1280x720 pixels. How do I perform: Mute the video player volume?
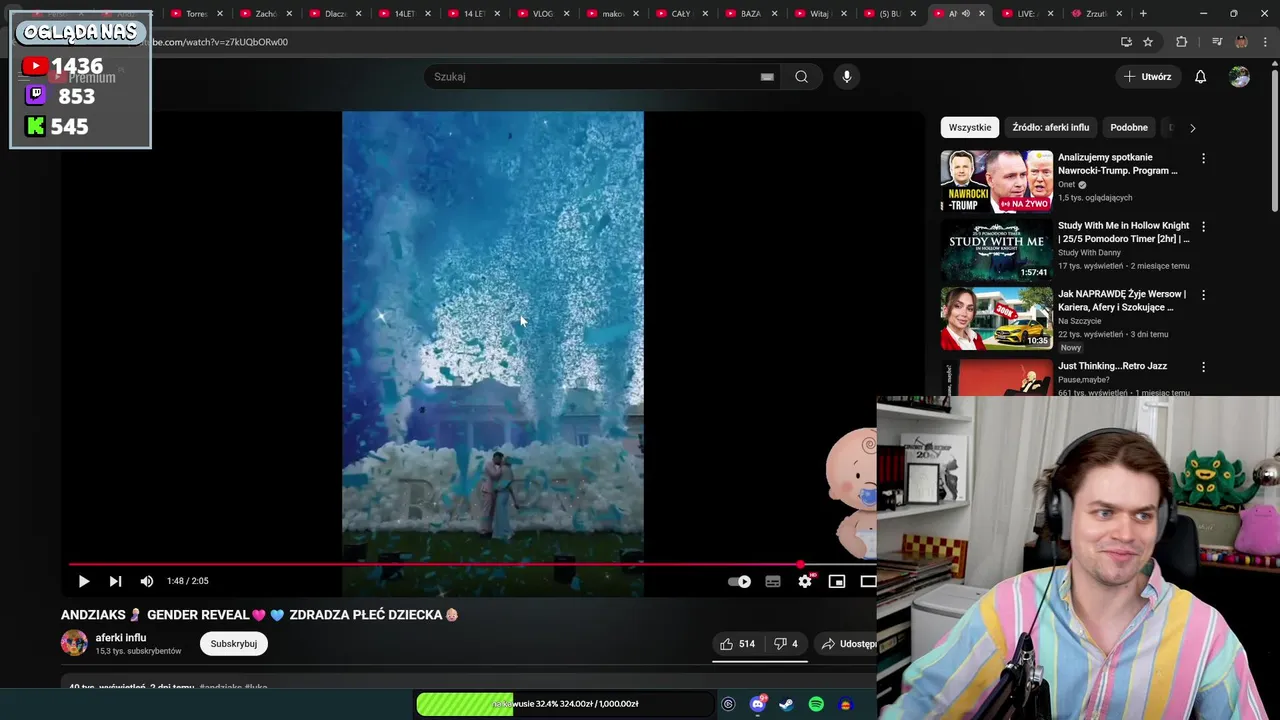147,581
